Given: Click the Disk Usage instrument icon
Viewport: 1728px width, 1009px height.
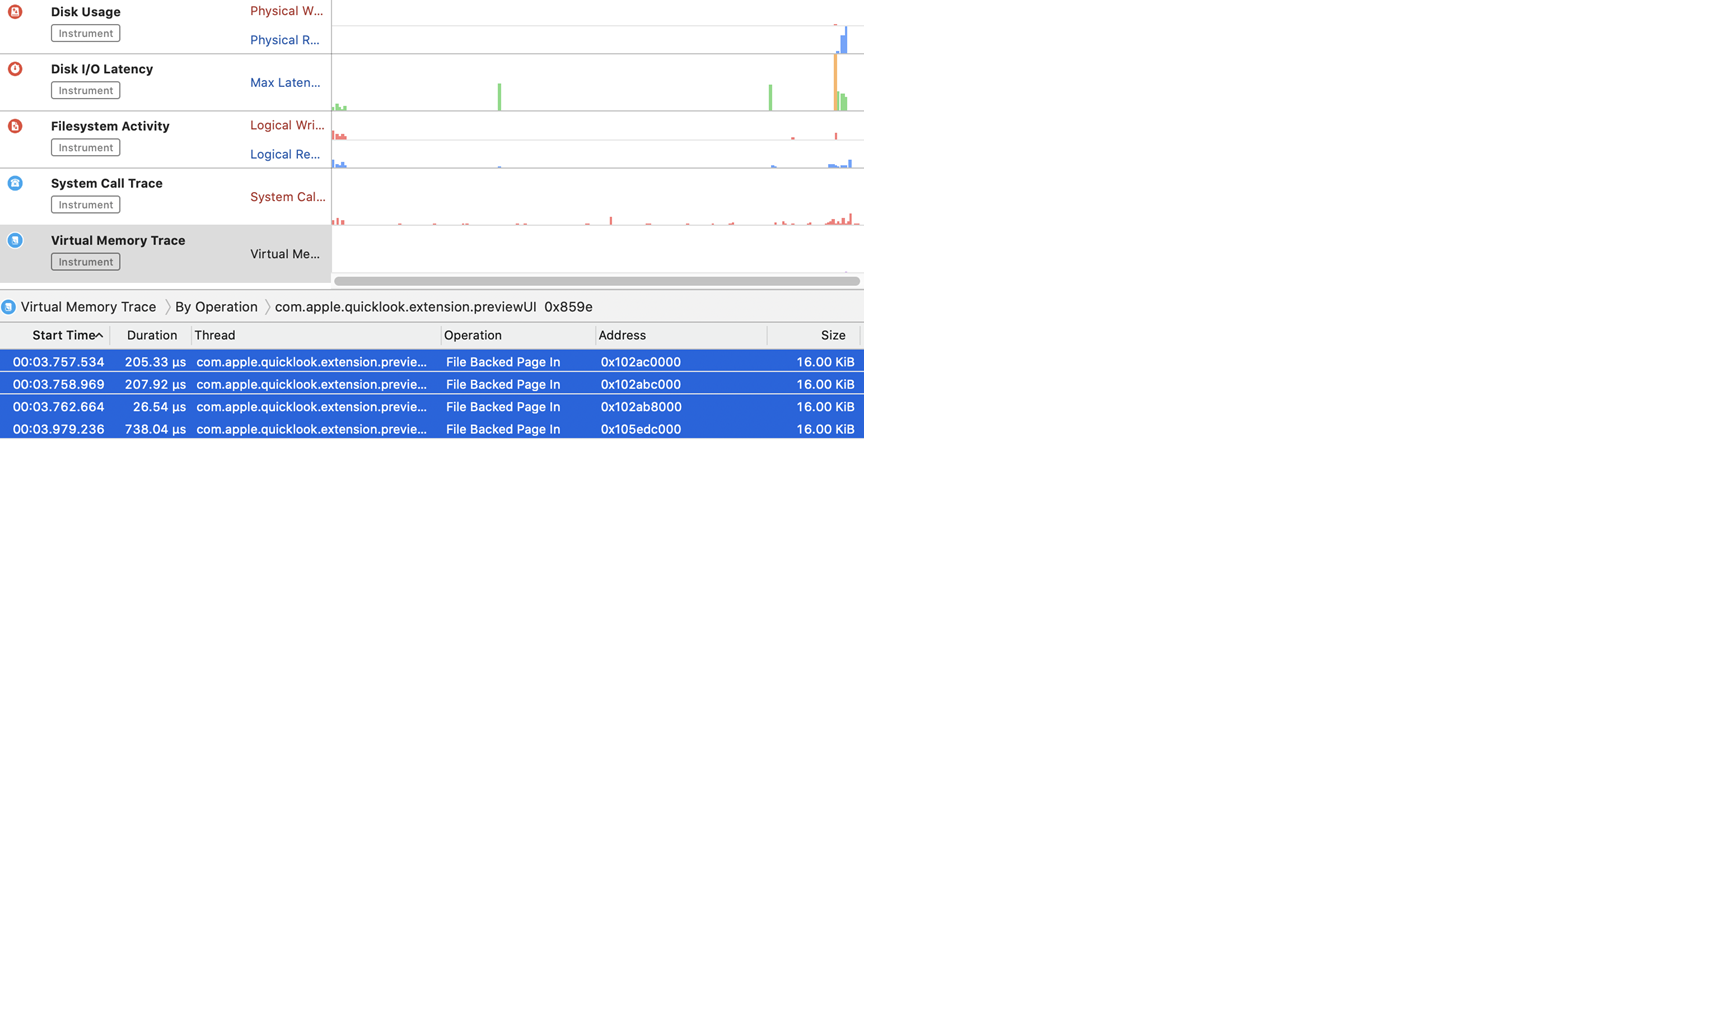Looking at the screenshot, I should pos(15,12).
